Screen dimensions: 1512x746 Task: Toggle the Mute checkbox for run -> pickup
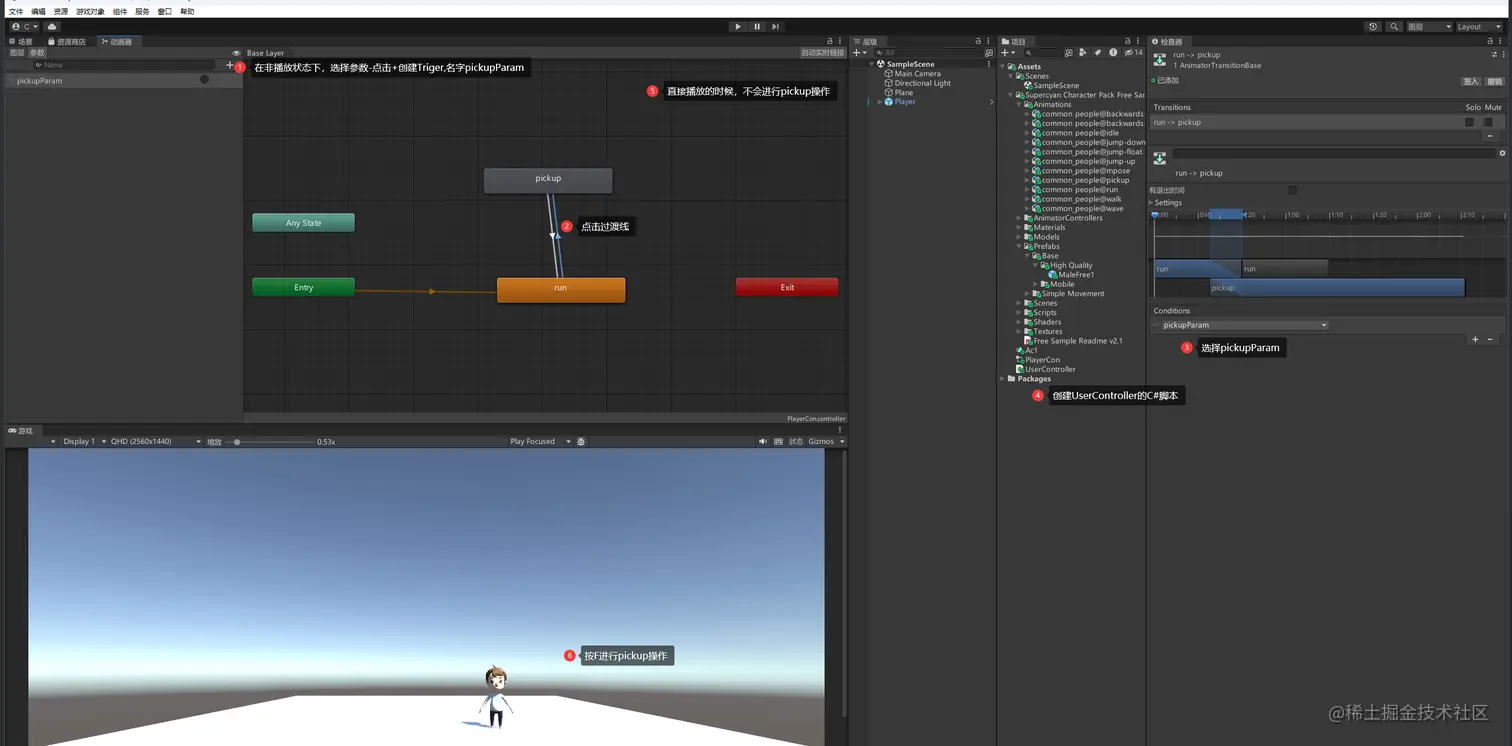point(1488,122)
